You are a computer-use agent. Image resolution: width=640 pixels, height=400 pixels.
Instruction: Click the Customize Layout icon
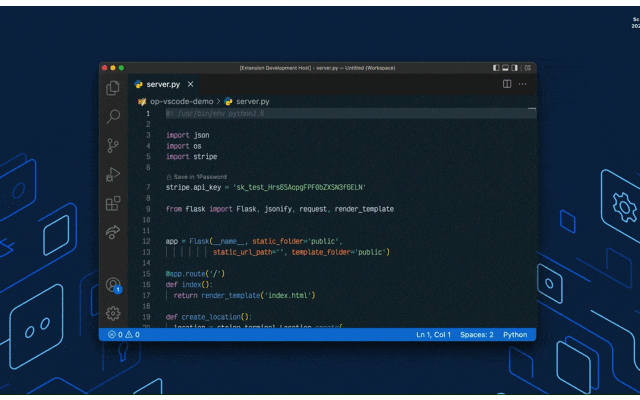coord(528,68)
